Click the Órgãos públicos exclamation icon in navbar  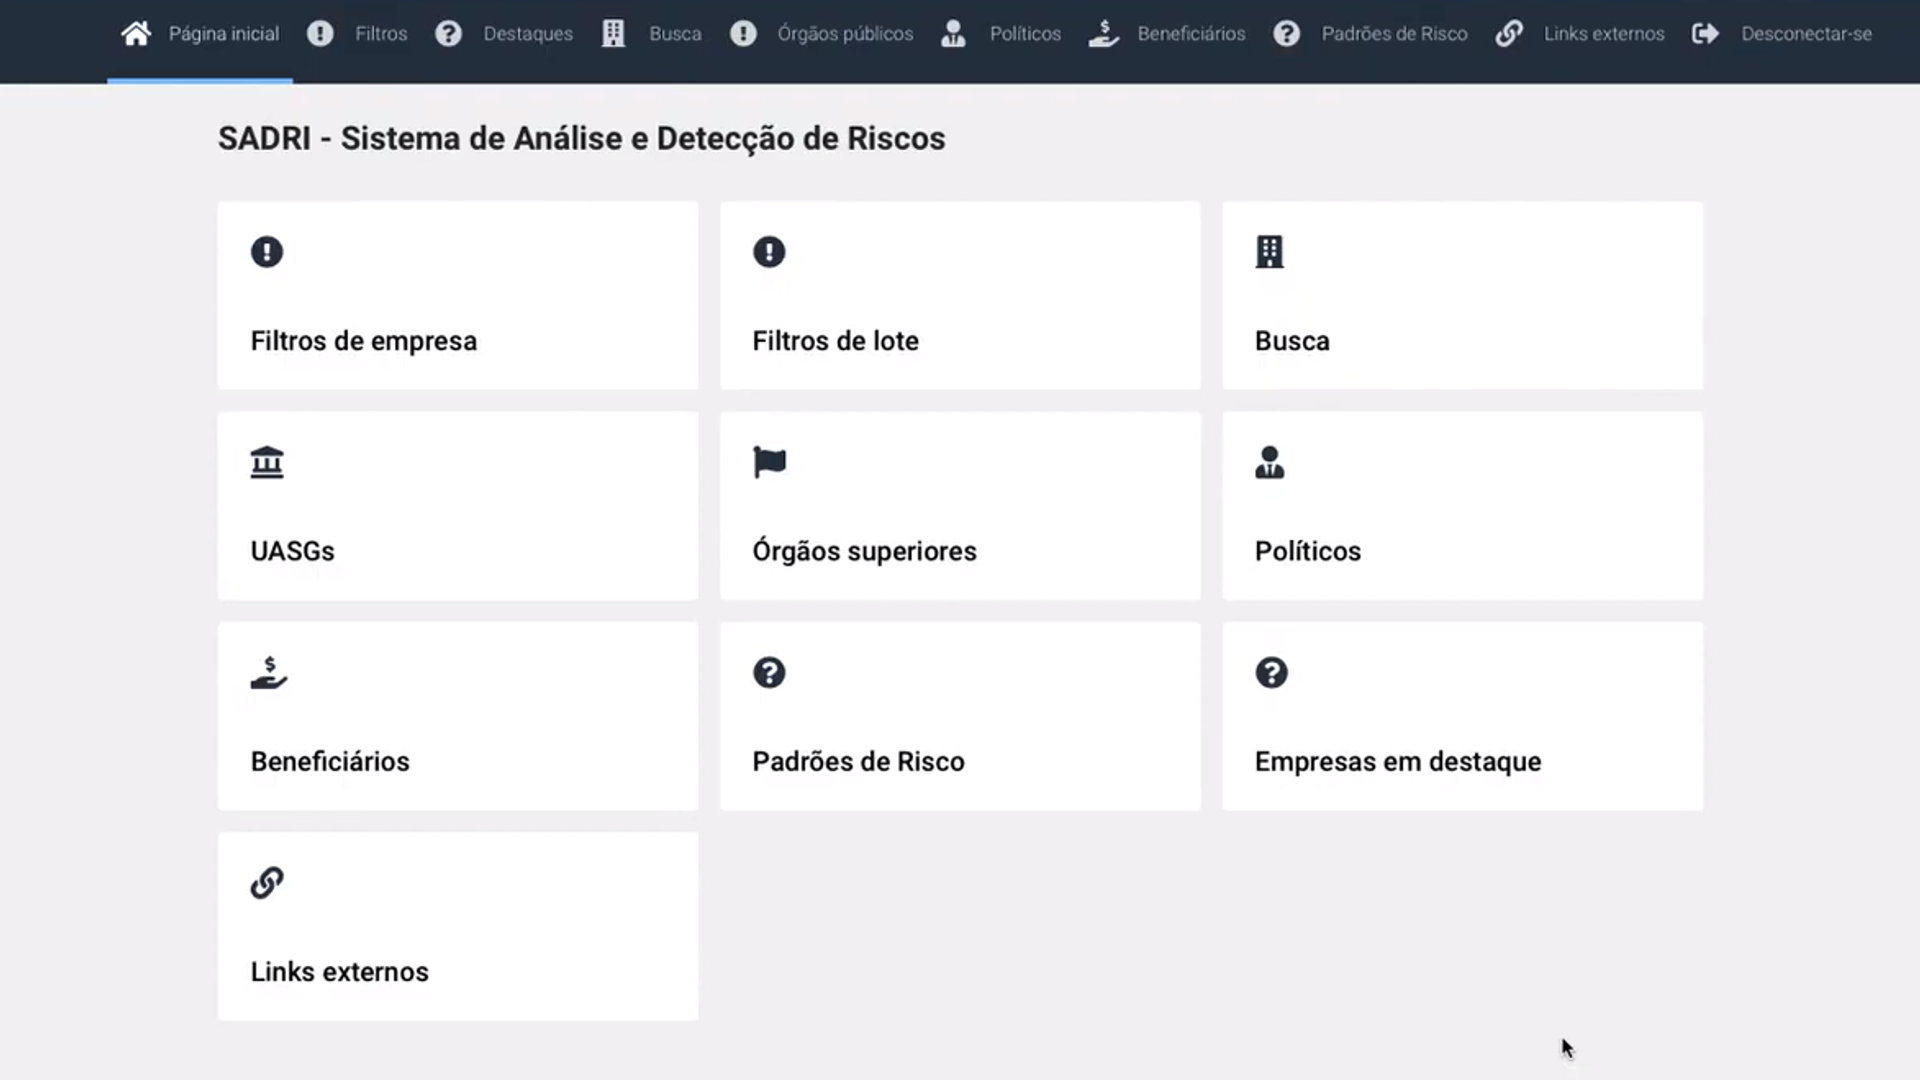click(743, 33)
